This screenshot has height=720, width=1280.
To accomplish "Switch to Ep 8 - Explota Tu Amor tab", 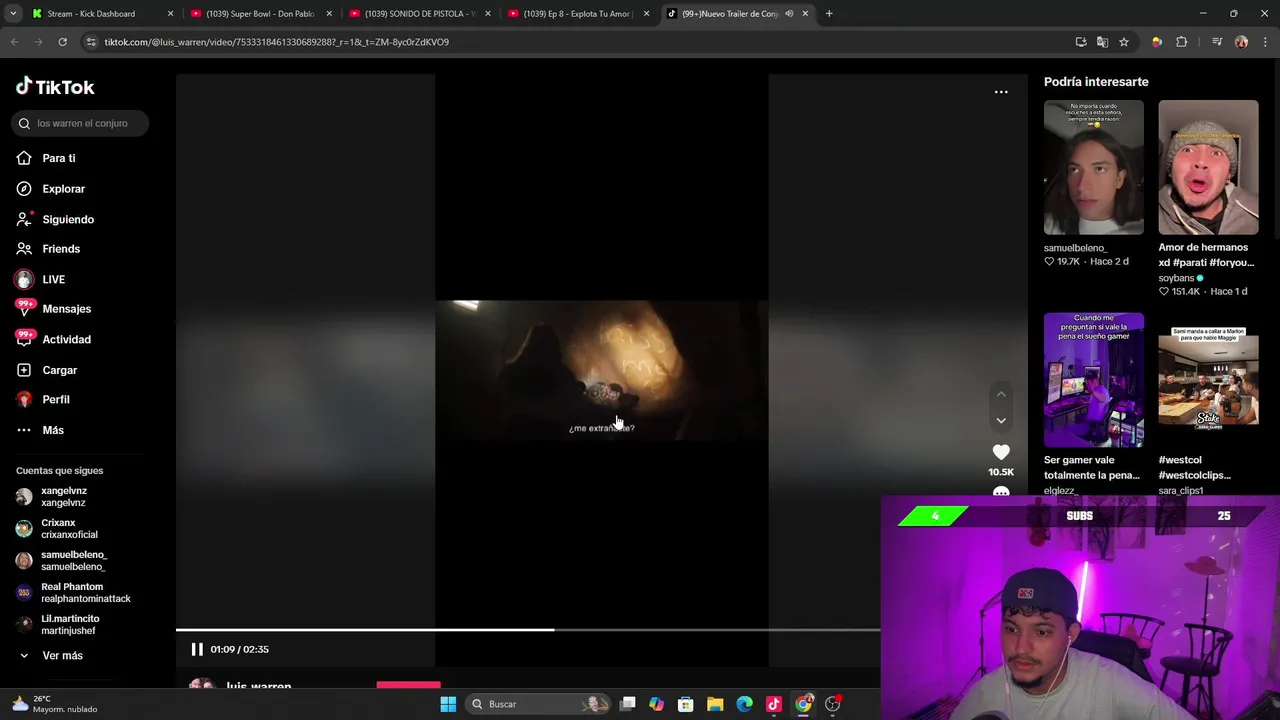I will click(x=577, y=14).
